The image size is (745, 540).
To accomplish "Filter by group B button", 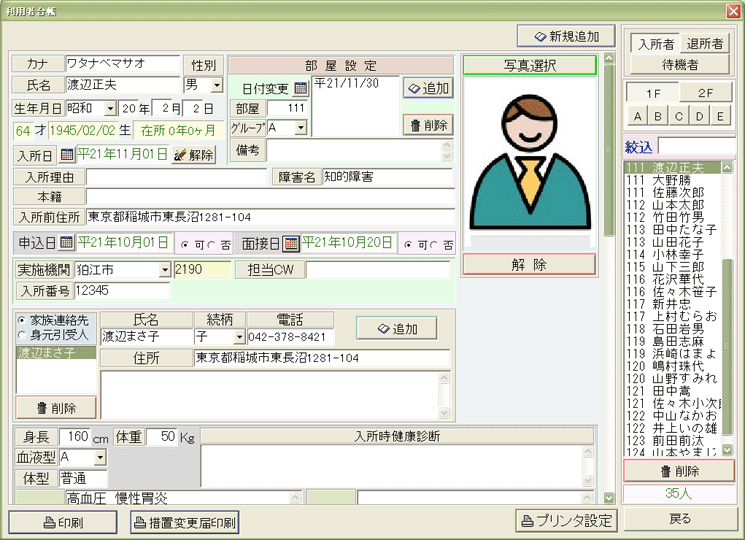I will pyautogui.click(x=658, y=116).
